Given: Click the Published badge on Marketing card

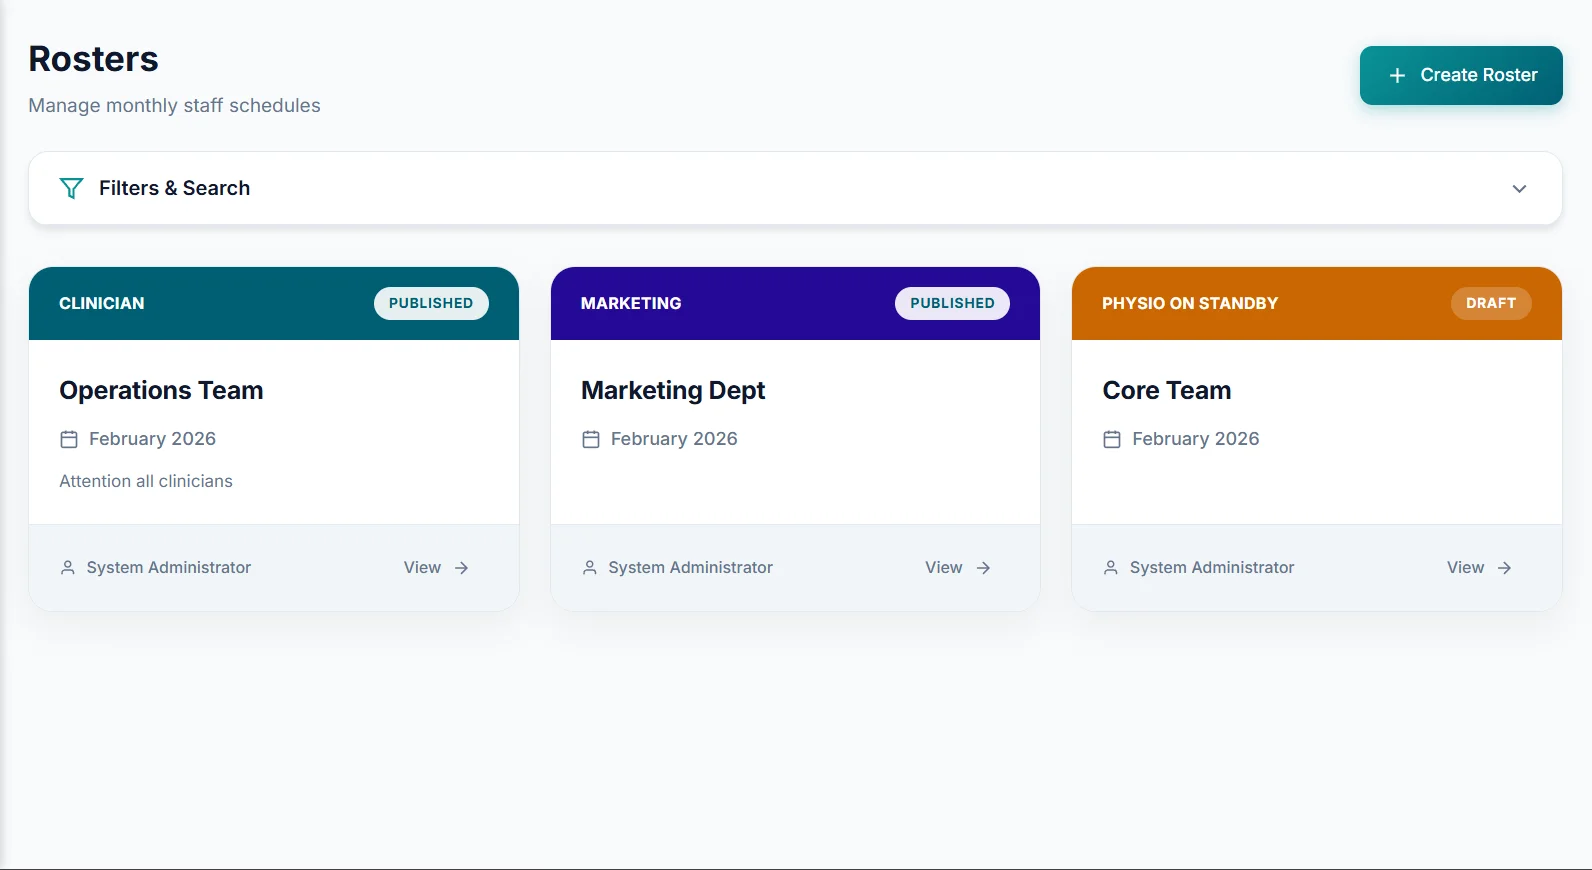Looking at the screenshot, I should click(x=952, y=303).
